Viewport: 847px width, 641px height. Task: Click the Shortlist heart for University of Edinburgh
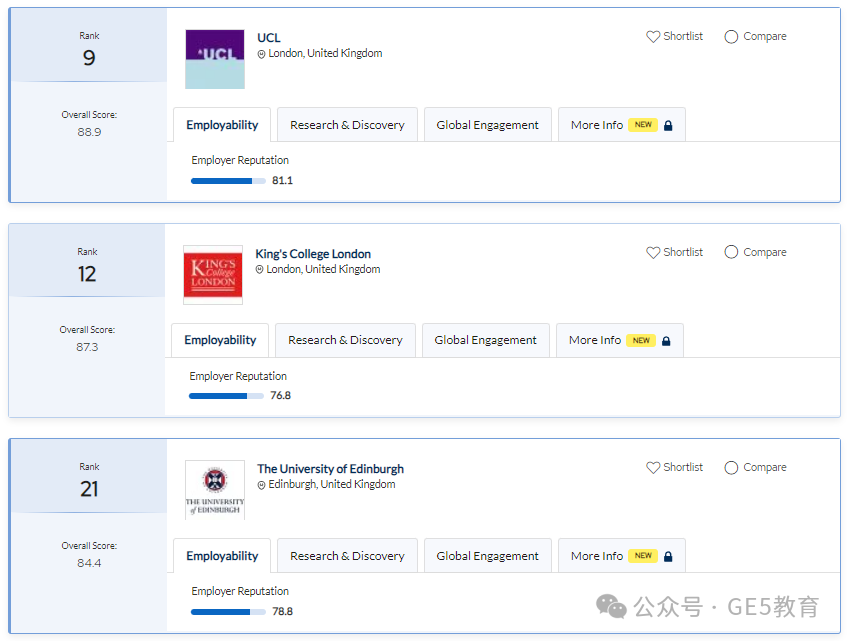point(653,468)
